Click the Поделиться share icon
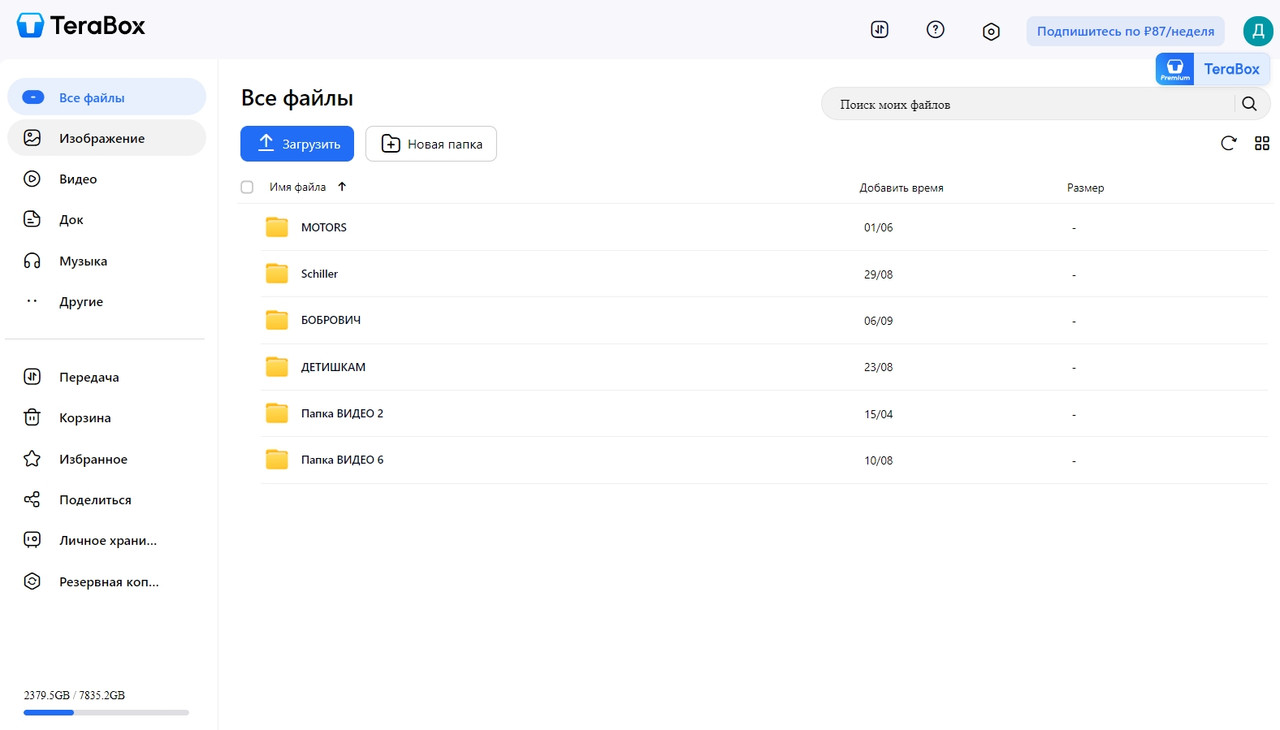This screenshot has width=1280, height=730. click(x=32, y=499)
